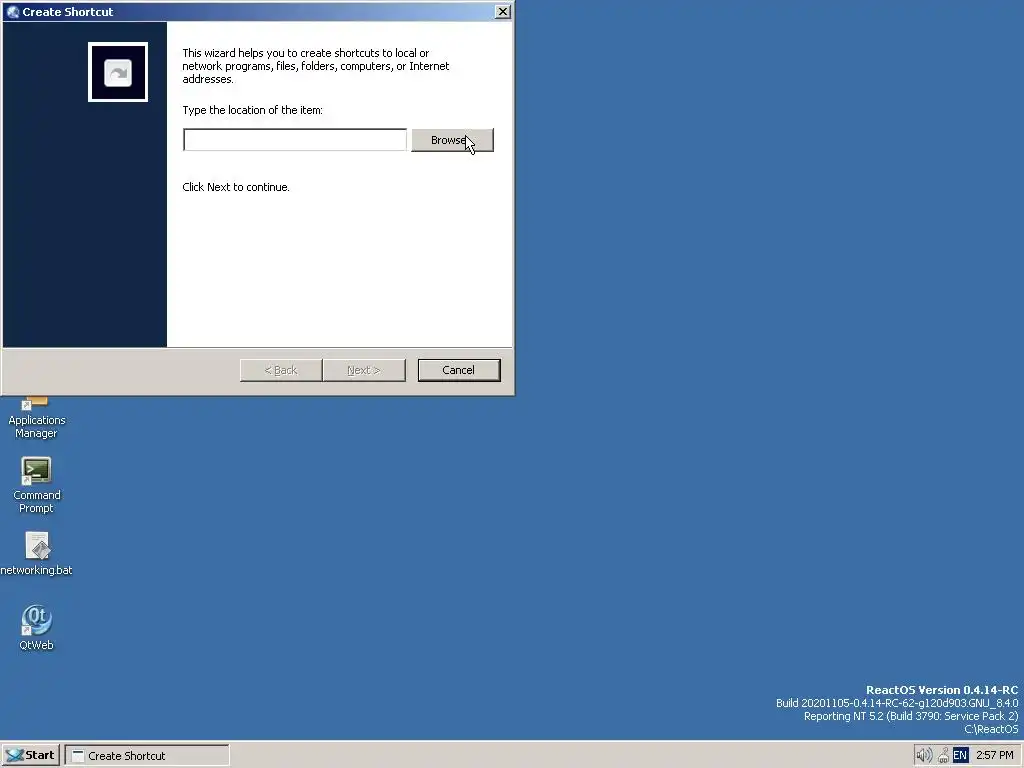The height and width of the screenshot is (768, 1024).
Task: Click the EN language indicator
Action: 960,756
